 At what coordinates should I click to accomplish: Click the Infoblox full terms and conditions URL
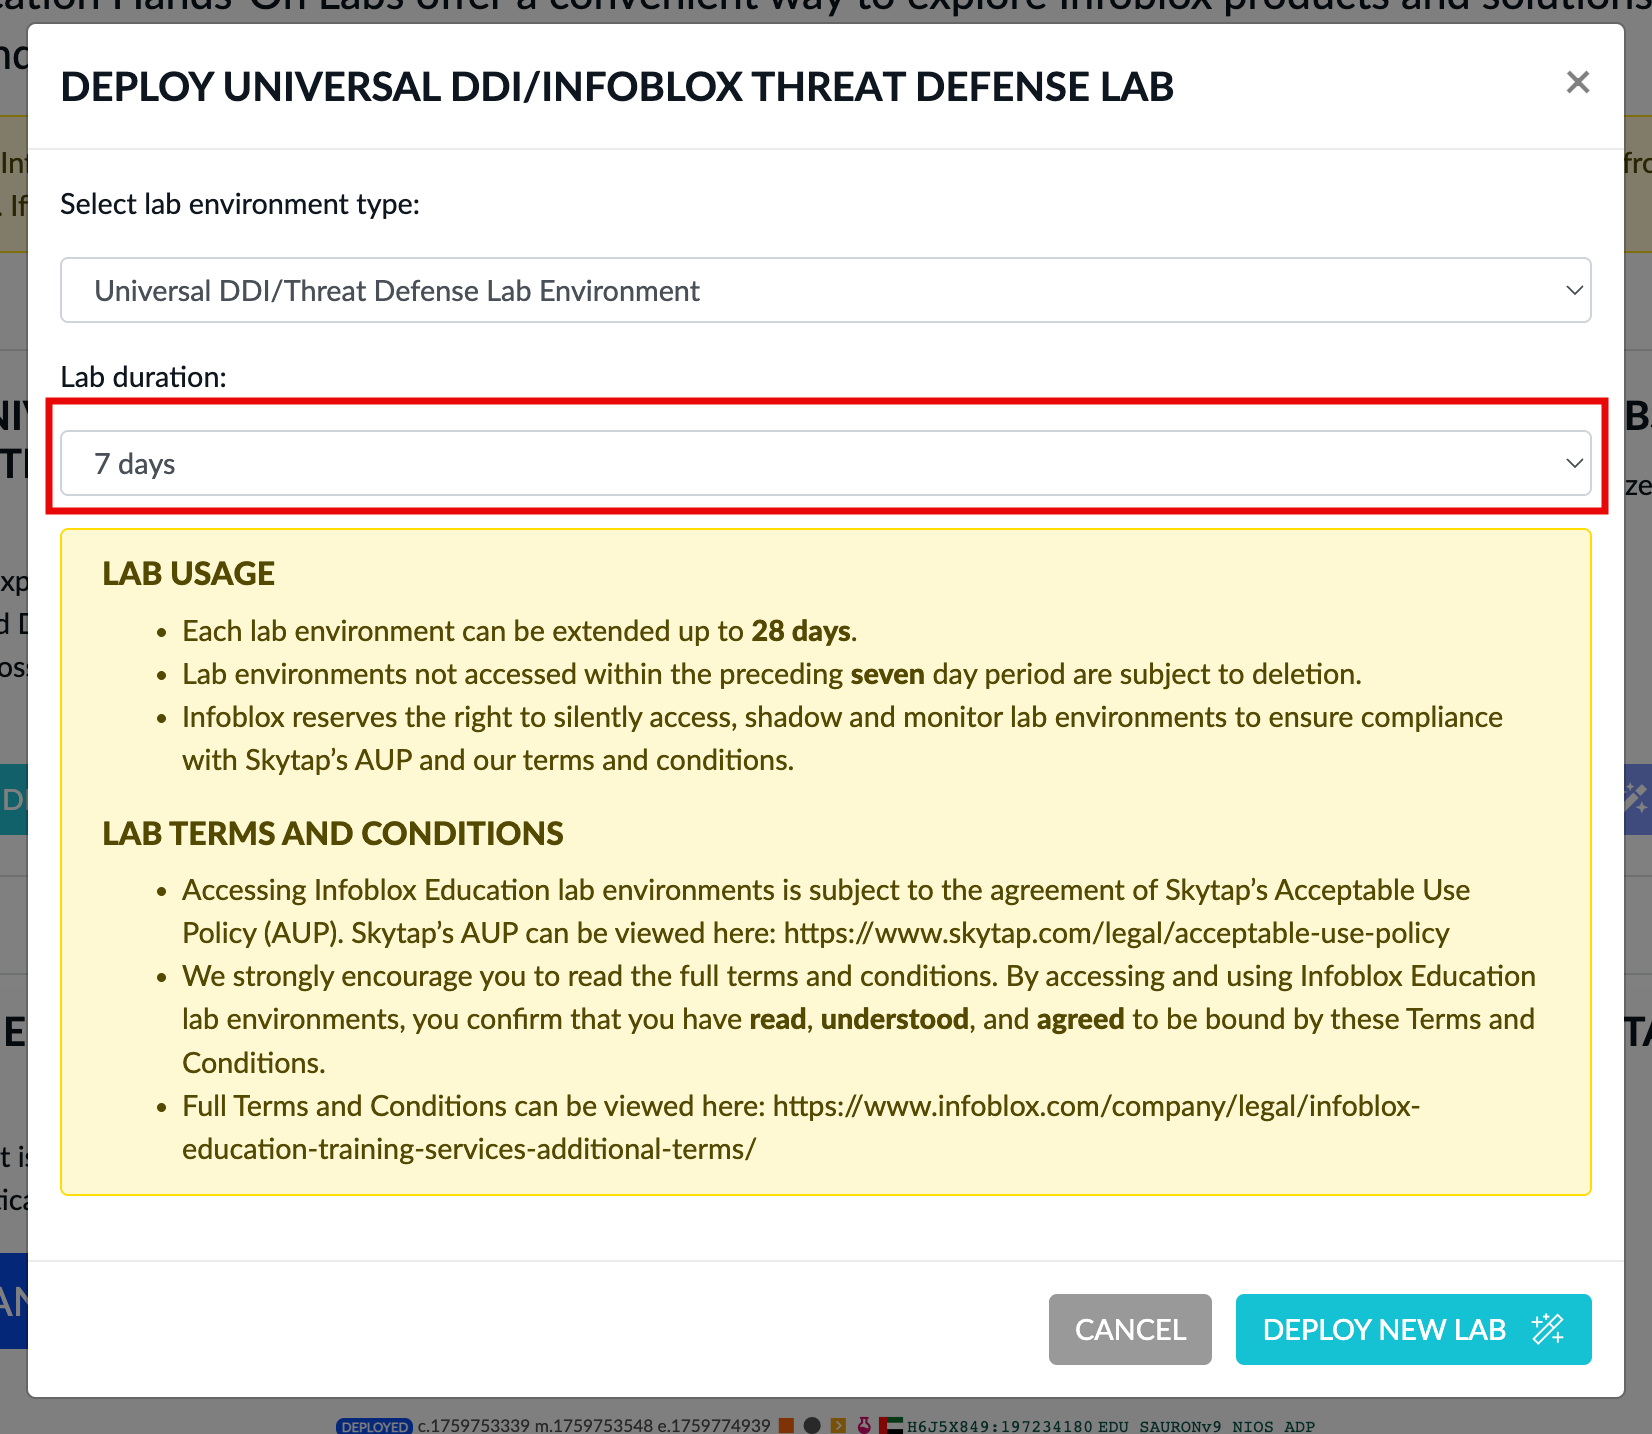pyautogui.click(x=1096, y=1106)
